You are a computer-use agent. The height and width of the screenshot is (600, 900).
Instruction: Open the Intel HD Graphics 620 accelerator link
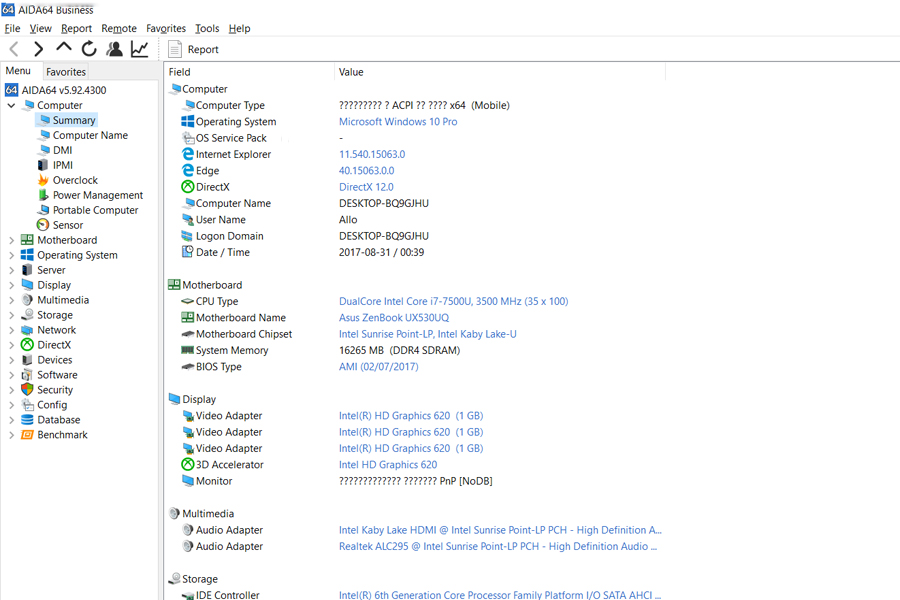pos(388,464)
